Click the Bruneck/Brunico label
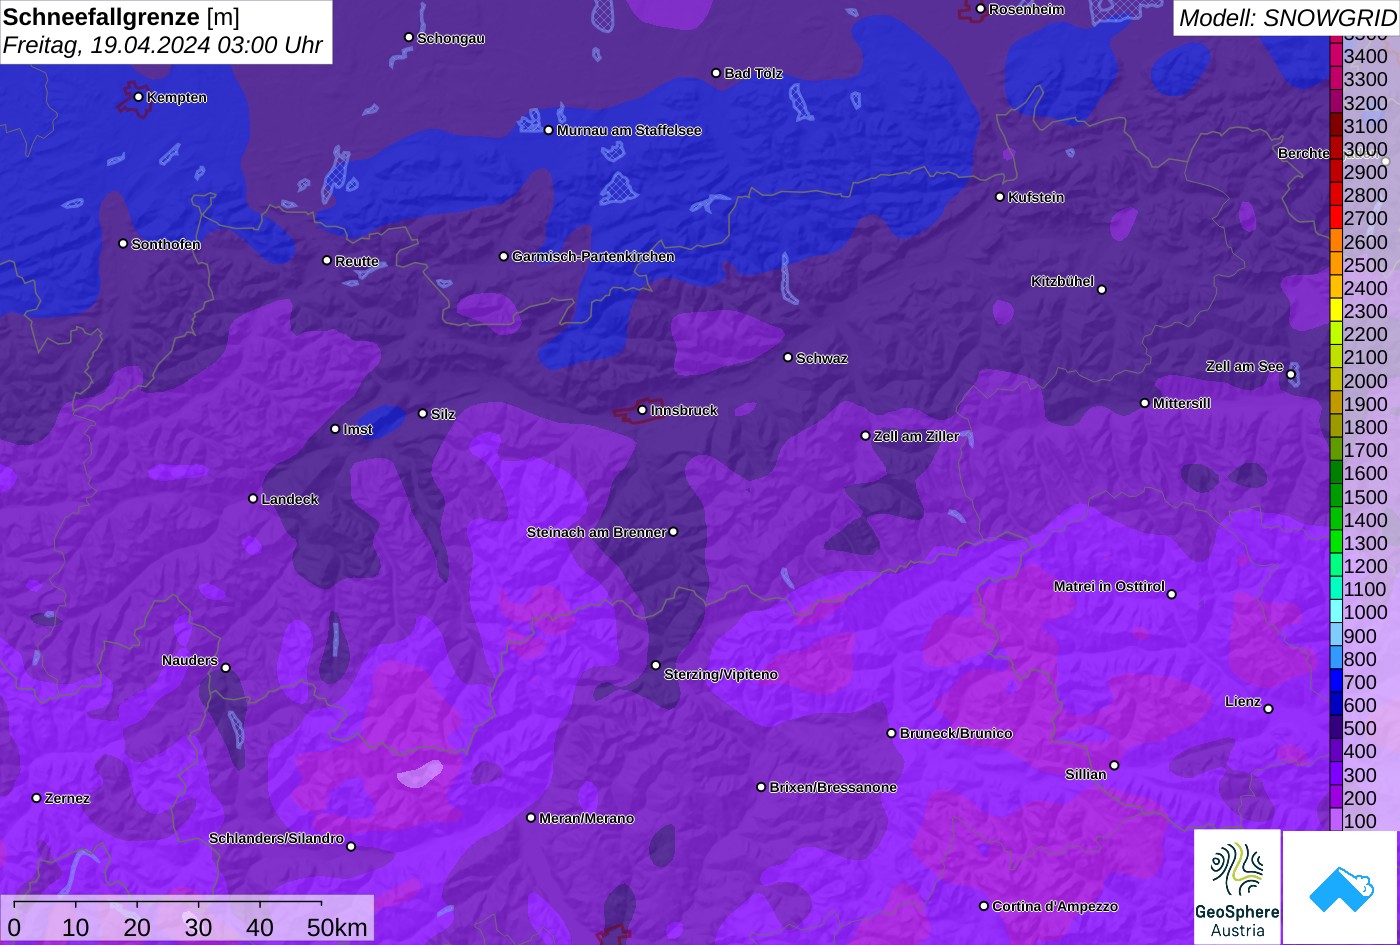The image size is (1400, 945). tap(956, 733)
